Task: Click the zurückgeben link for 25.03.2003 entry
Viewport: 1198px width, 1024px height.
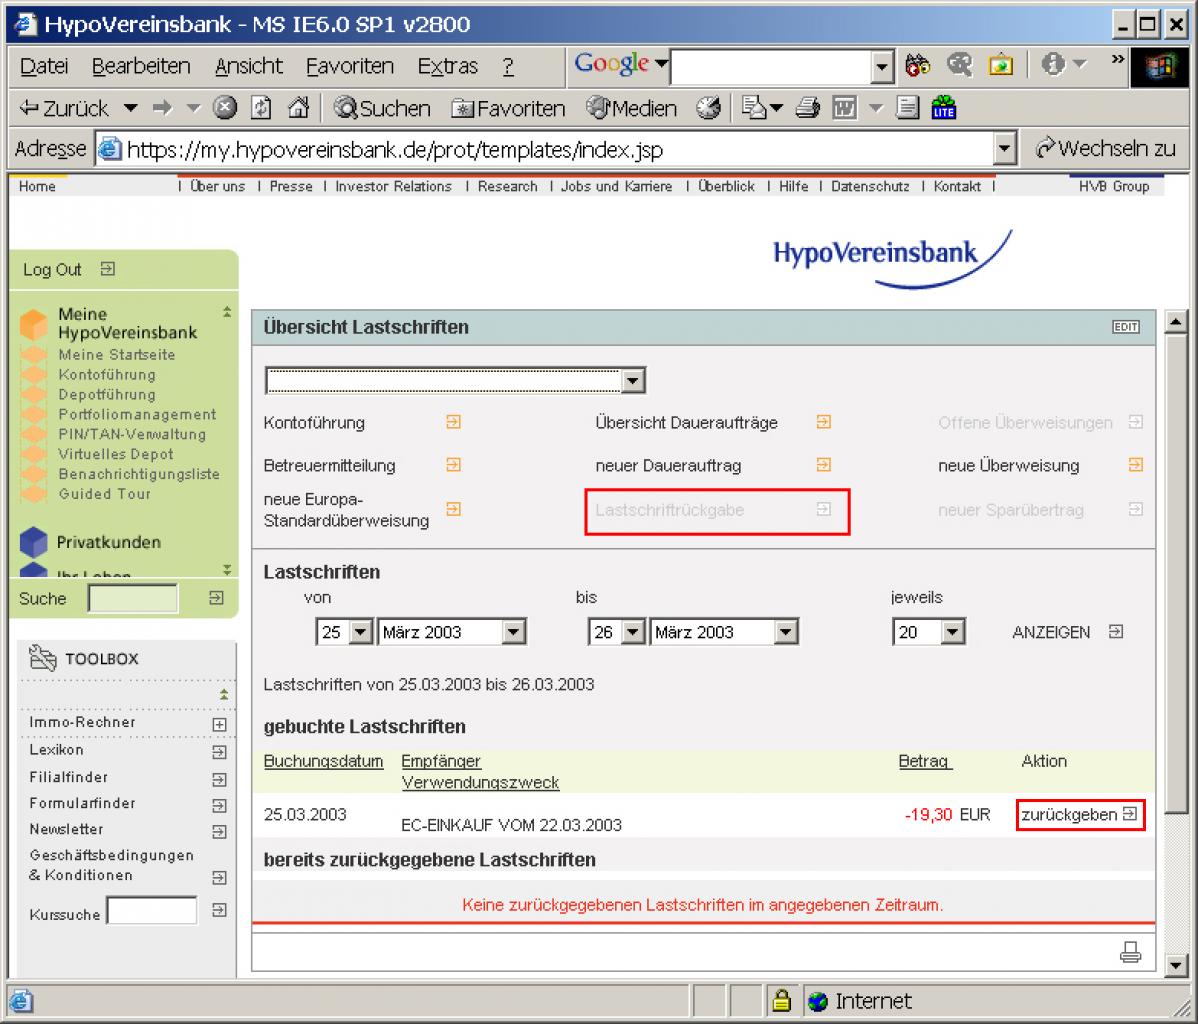Action: (x=1080, y=815)
